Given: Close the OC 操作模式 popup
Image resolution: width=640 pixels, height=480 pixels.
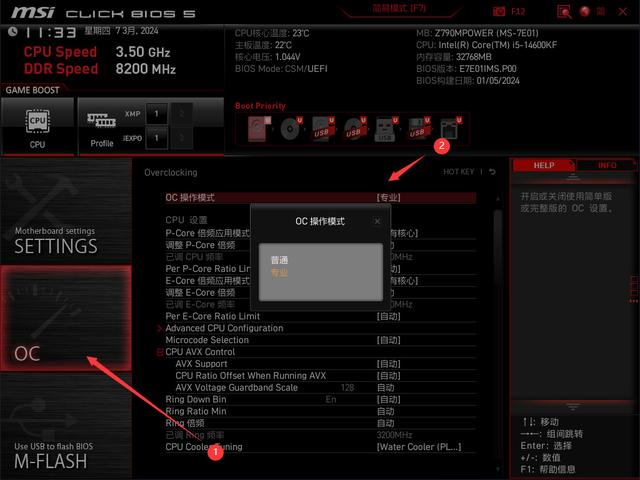Looking at the screenshot, I should click(x=377, y=221).
